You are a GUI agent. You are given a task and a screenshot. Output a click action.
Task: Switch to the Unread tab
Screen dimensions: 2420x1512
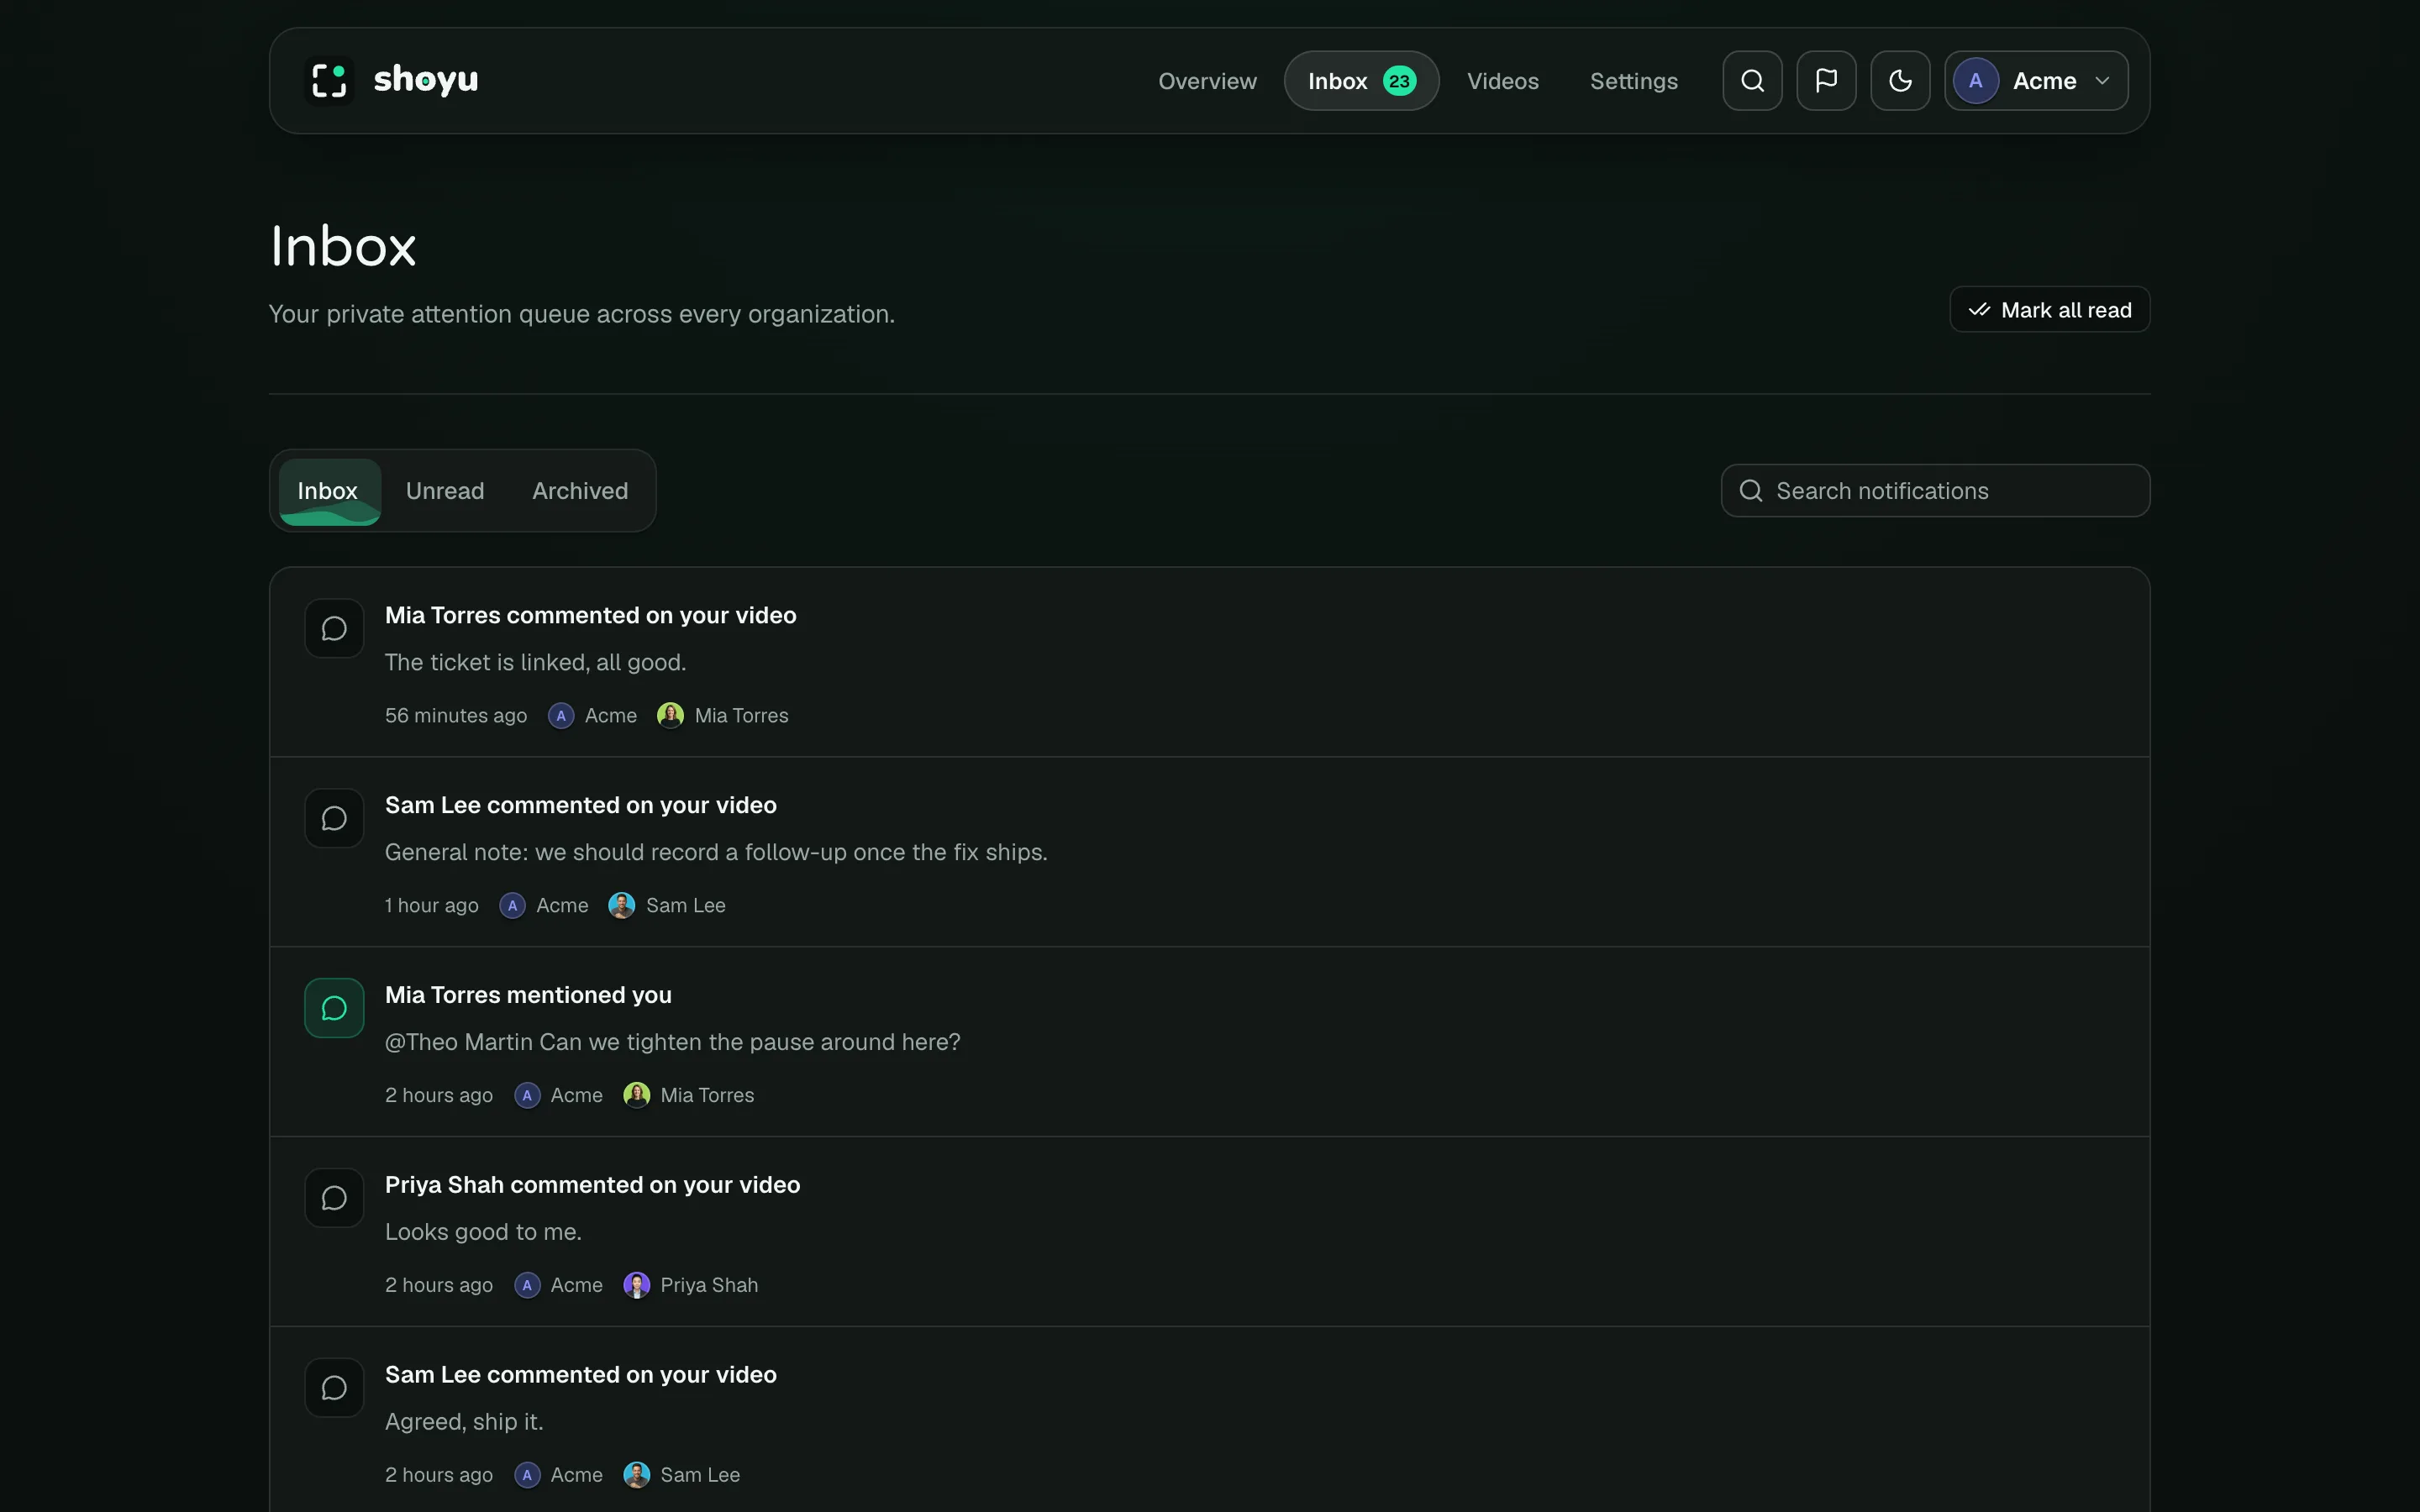pos(445,491)
